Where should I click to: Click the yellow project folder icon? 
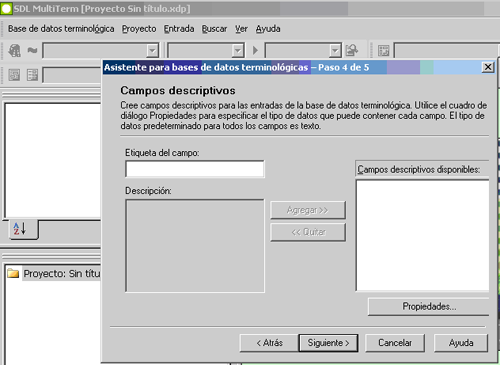click(x=13, y=273)
